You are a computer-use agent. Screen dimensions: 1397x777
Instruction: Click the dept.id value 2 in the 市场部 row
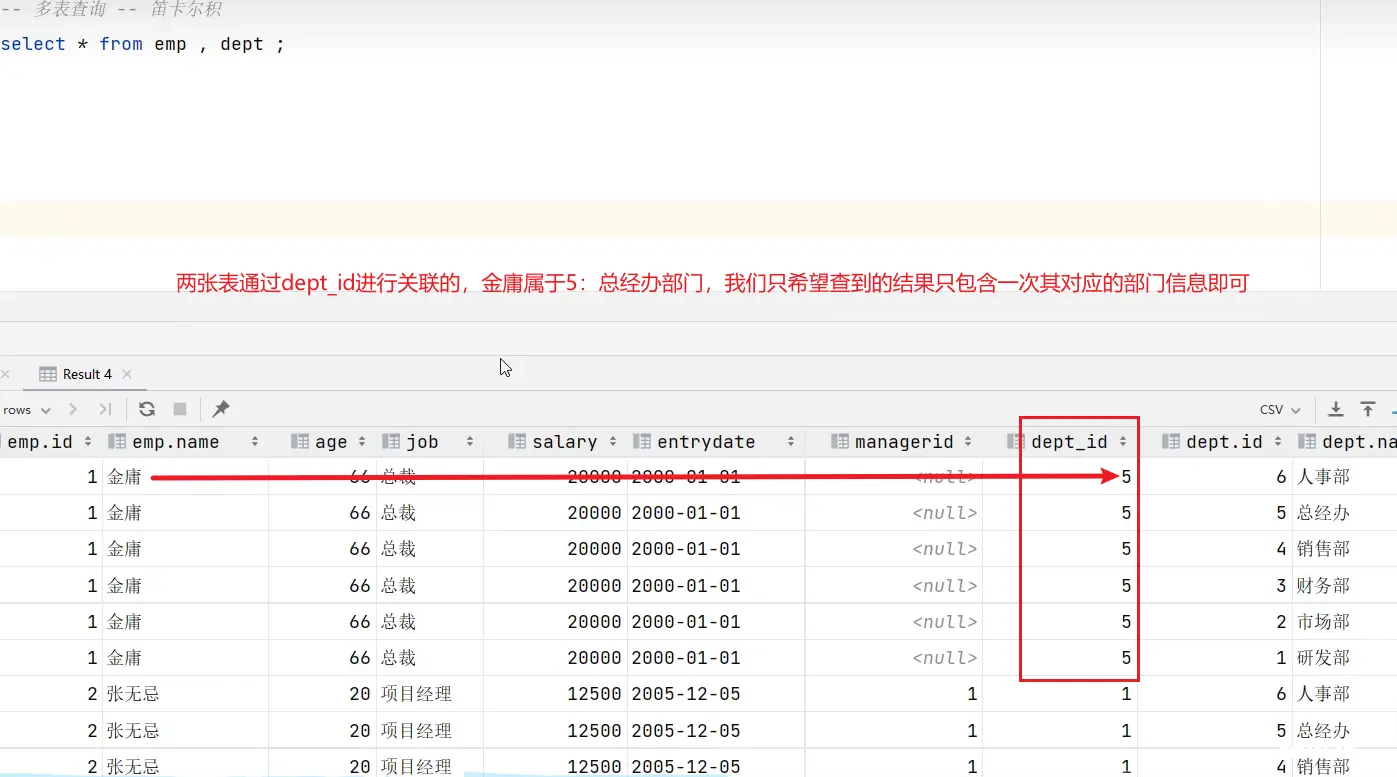click(x=1281, y=621)
